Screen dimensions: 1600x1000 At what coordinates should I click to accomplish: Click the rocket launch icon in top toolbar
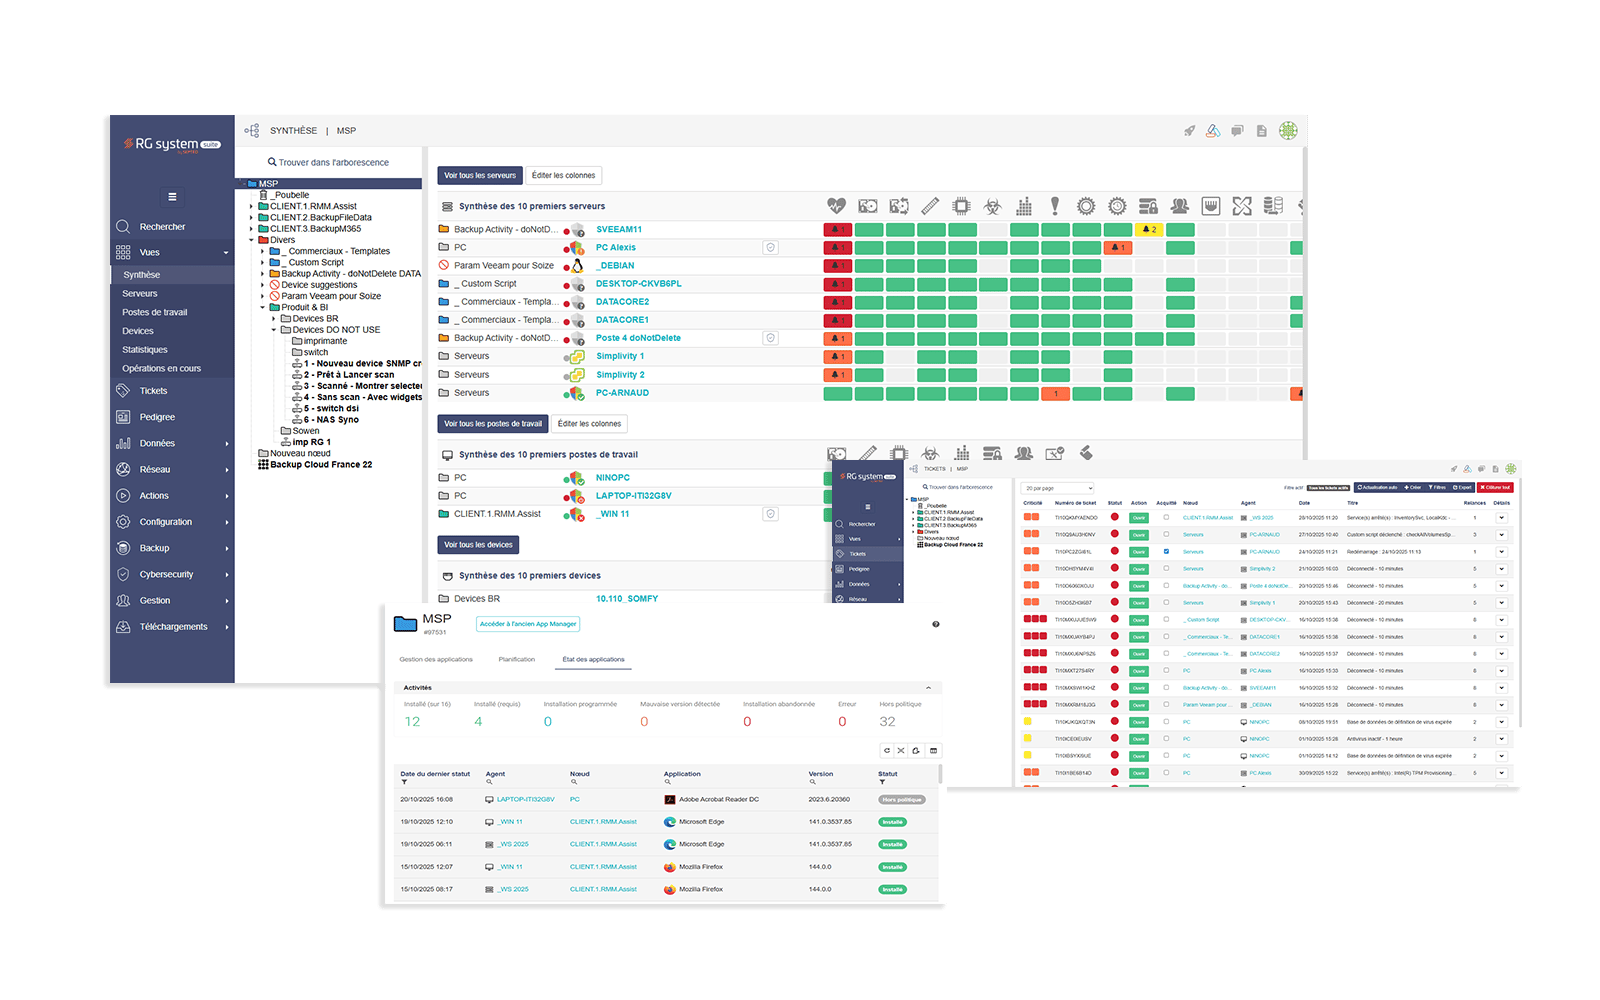[1188, 130]
